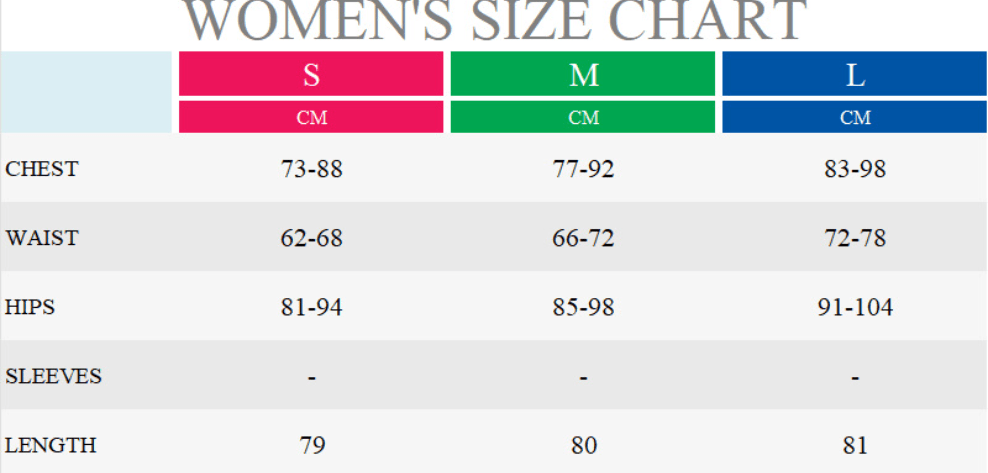Click the CM unit under L
Screen dimensions: 988x473
pos(854,117)
